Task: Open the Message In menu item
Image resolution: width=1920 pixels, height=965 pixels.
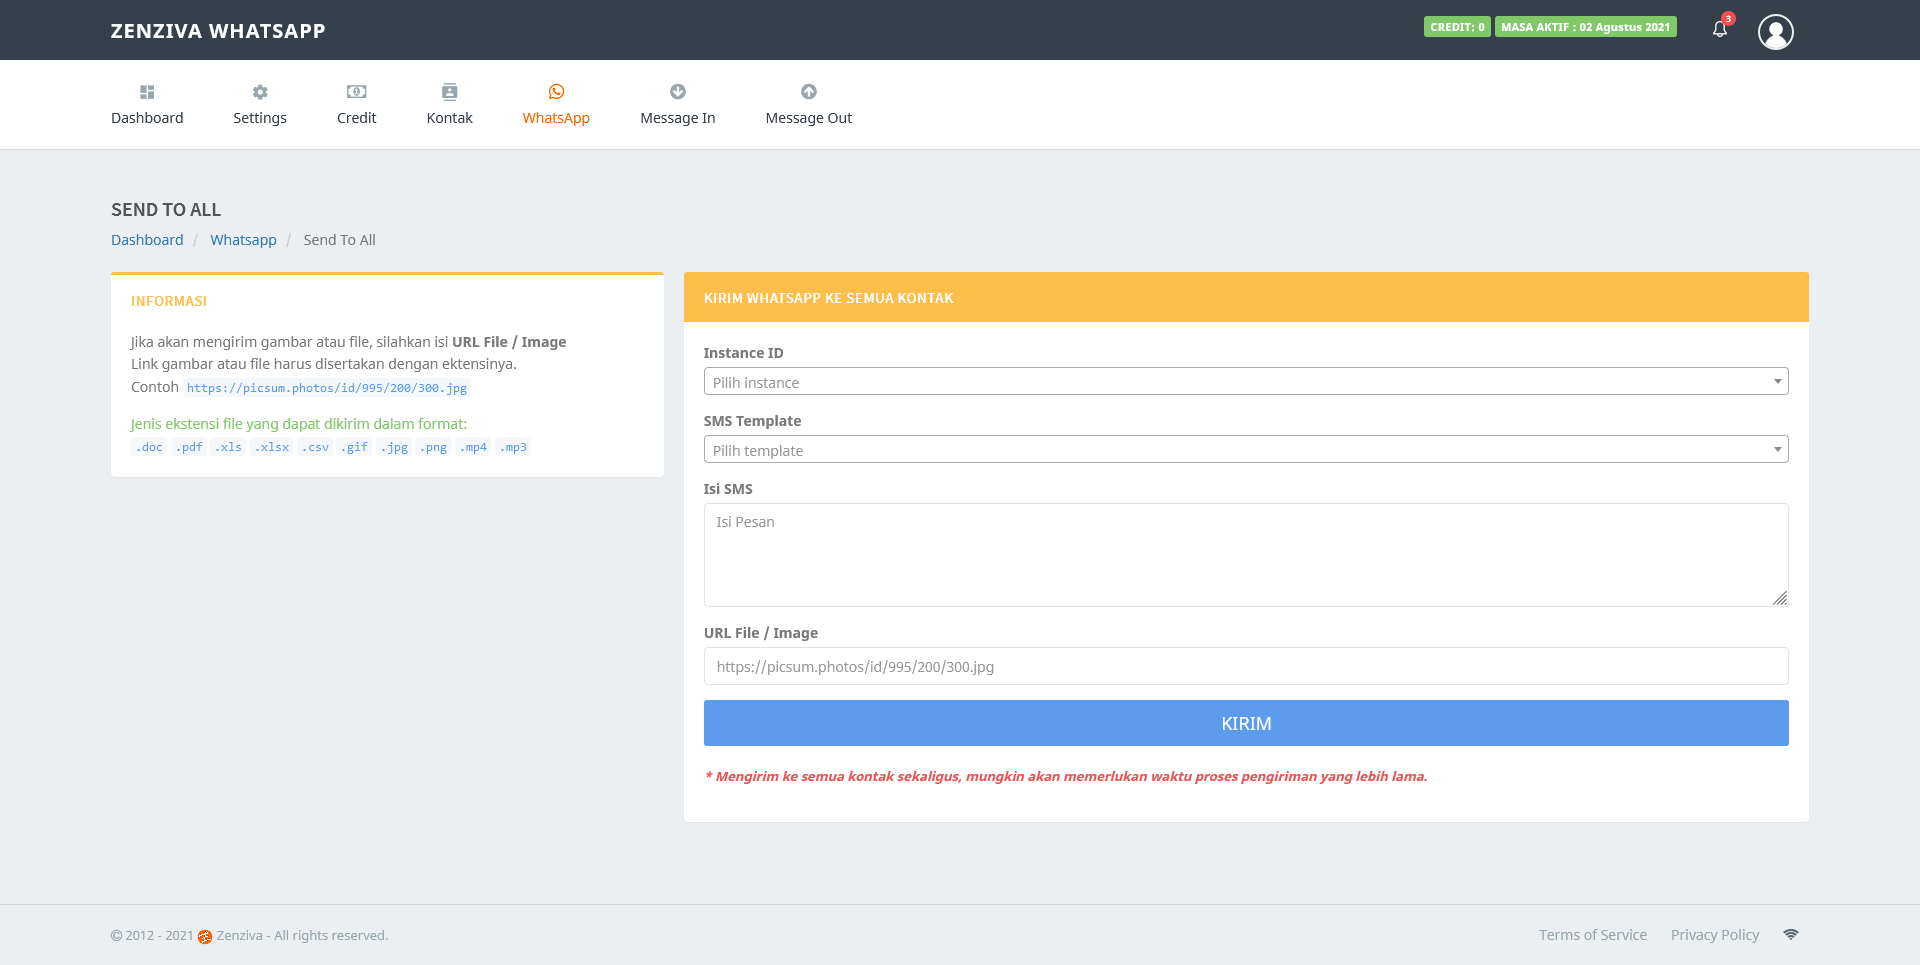Action: 678,105
